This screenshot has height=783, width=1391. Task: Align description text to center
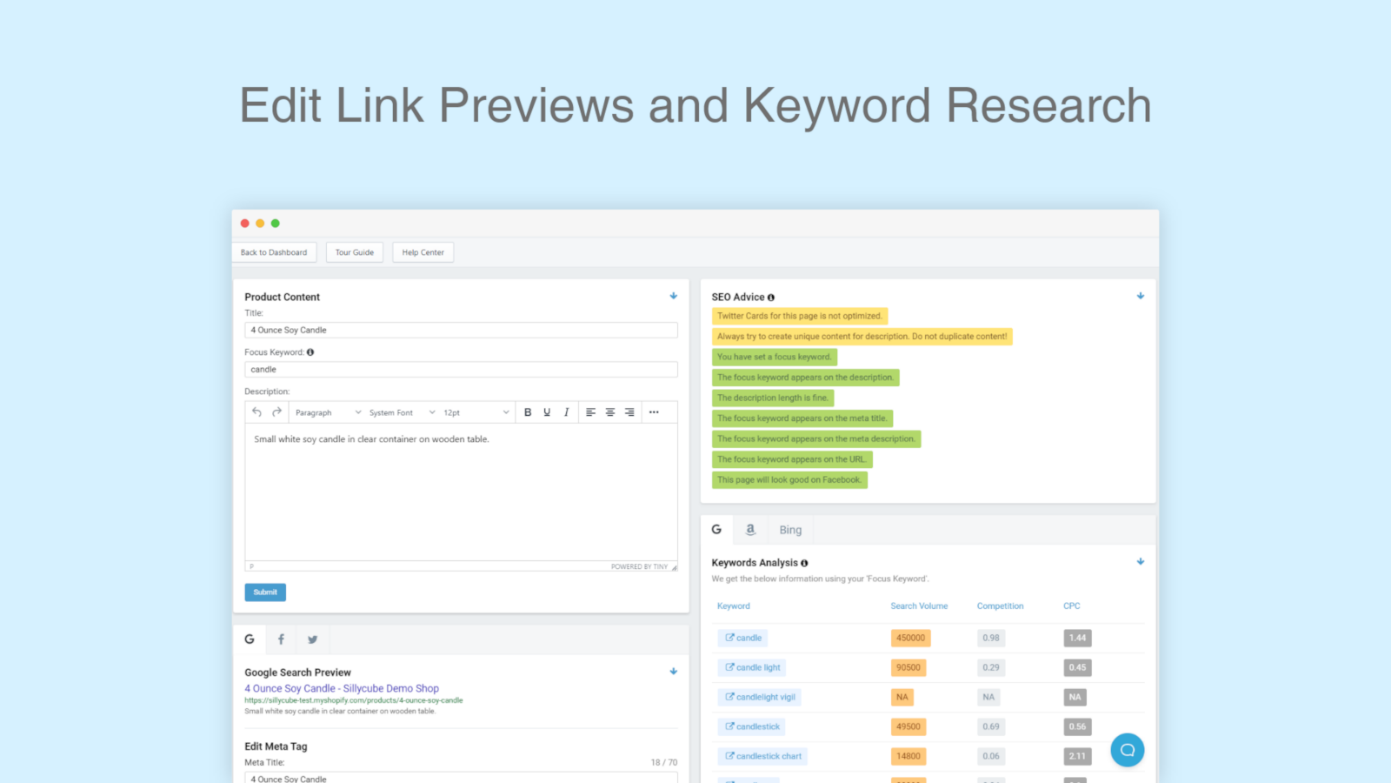click(x=610, y=412)
